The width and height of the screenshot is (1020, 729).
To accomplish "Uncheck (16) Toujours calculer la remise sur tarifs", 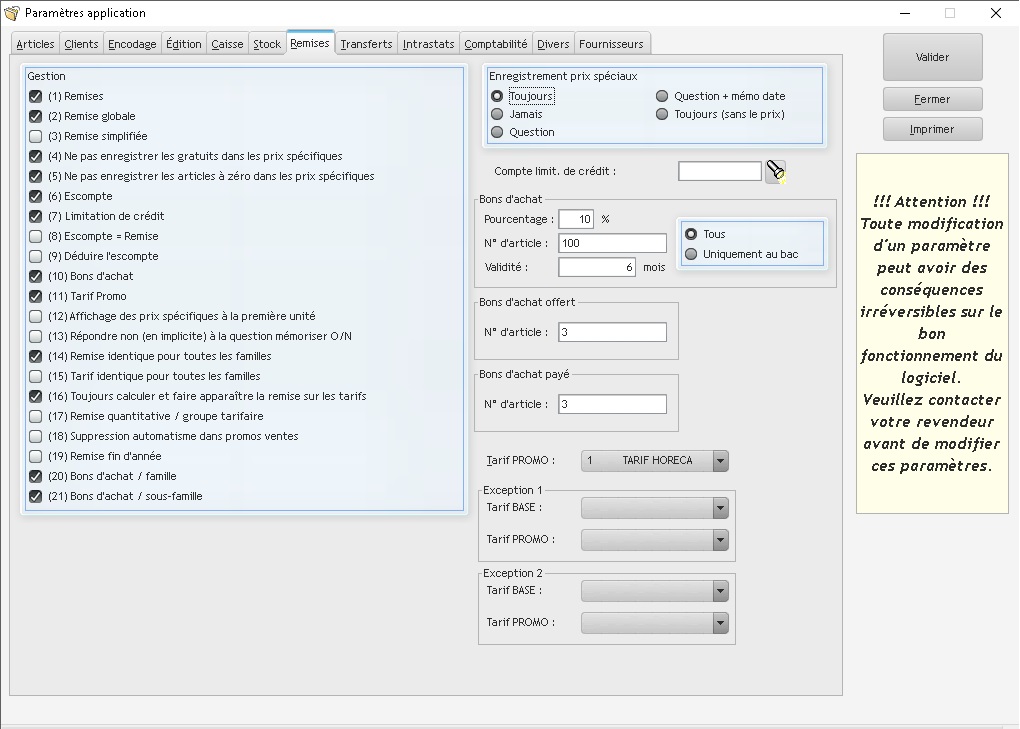I will (36, 397).
